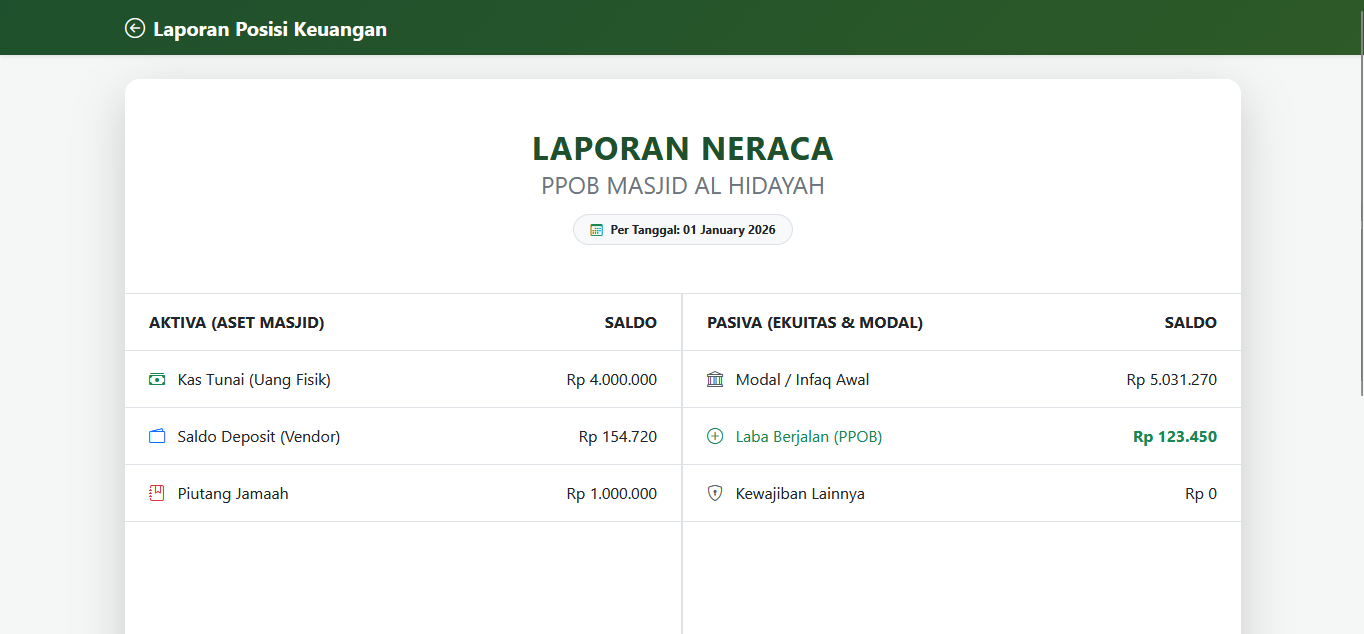Click the bank building icon beside Modal
The image size is (1364, 634).
715,379
